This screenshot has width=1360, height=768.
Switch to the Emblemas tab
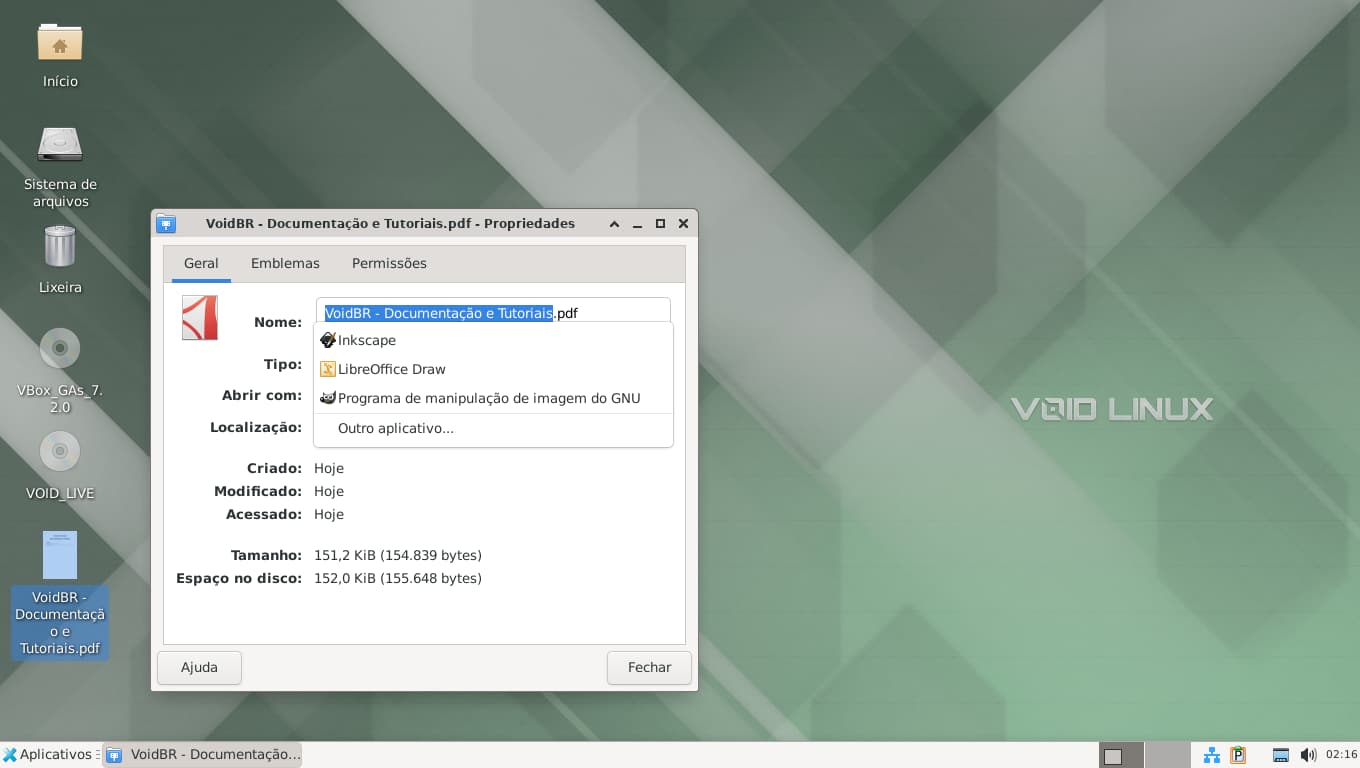tap(285, 263)
